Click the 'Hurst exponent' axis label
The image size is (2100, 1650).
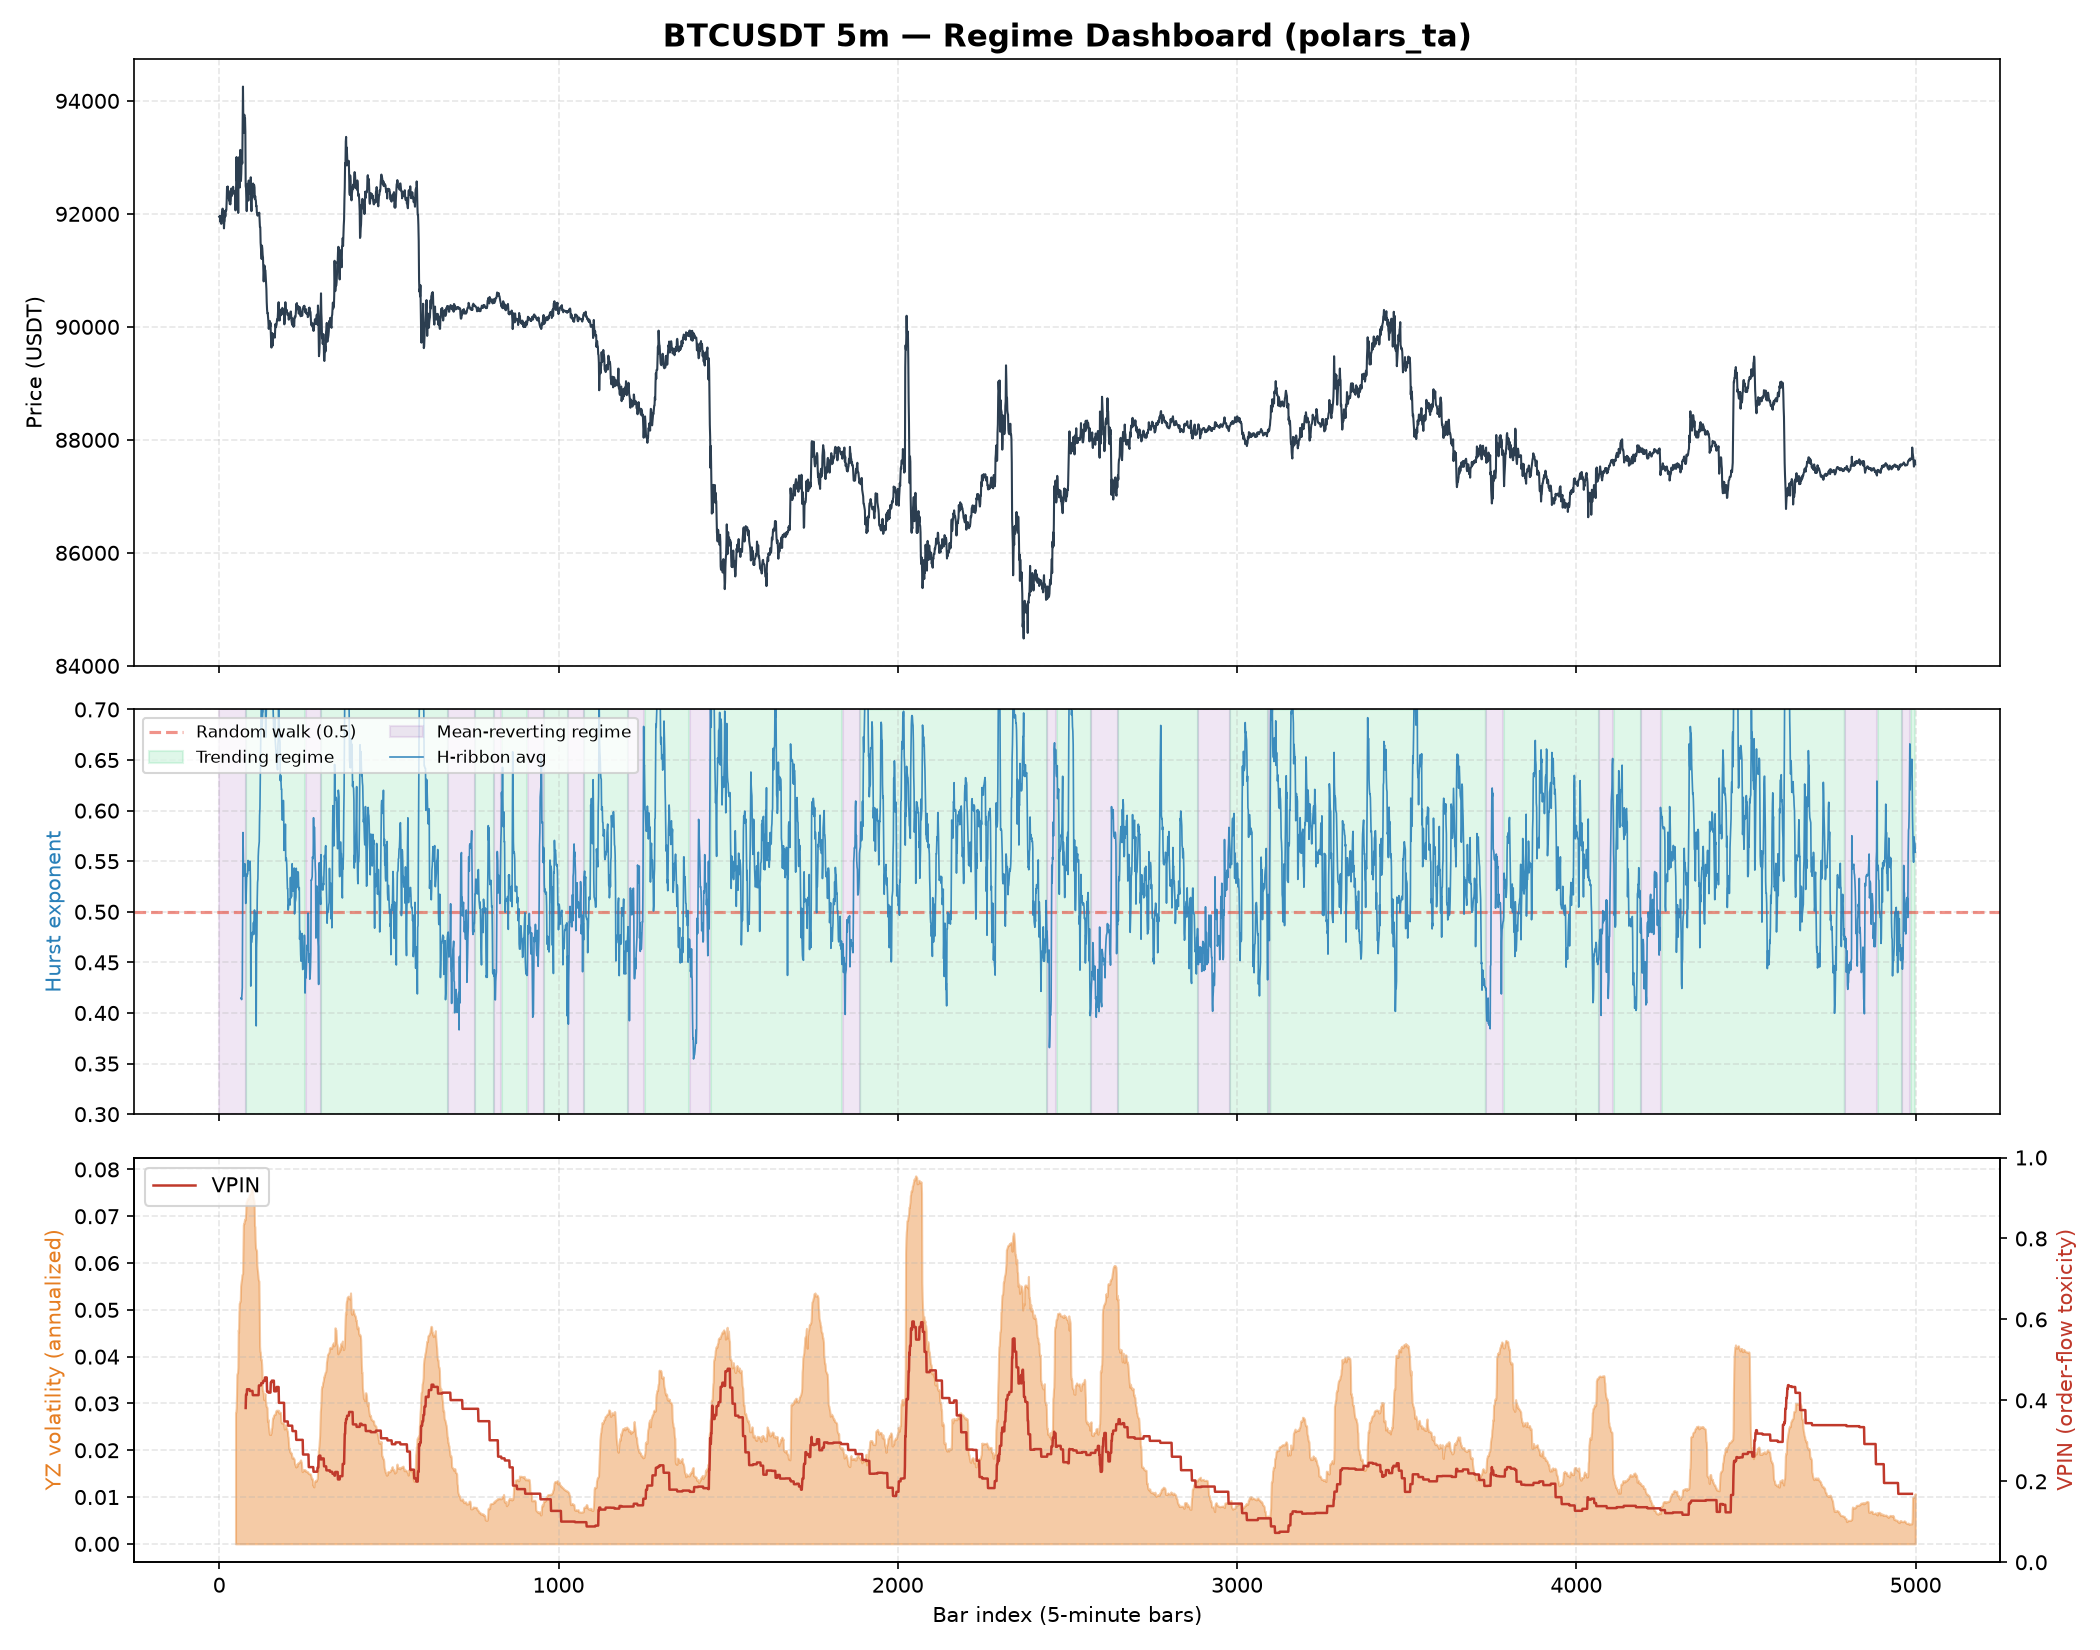pyautogui.click(x=54, y=911)
